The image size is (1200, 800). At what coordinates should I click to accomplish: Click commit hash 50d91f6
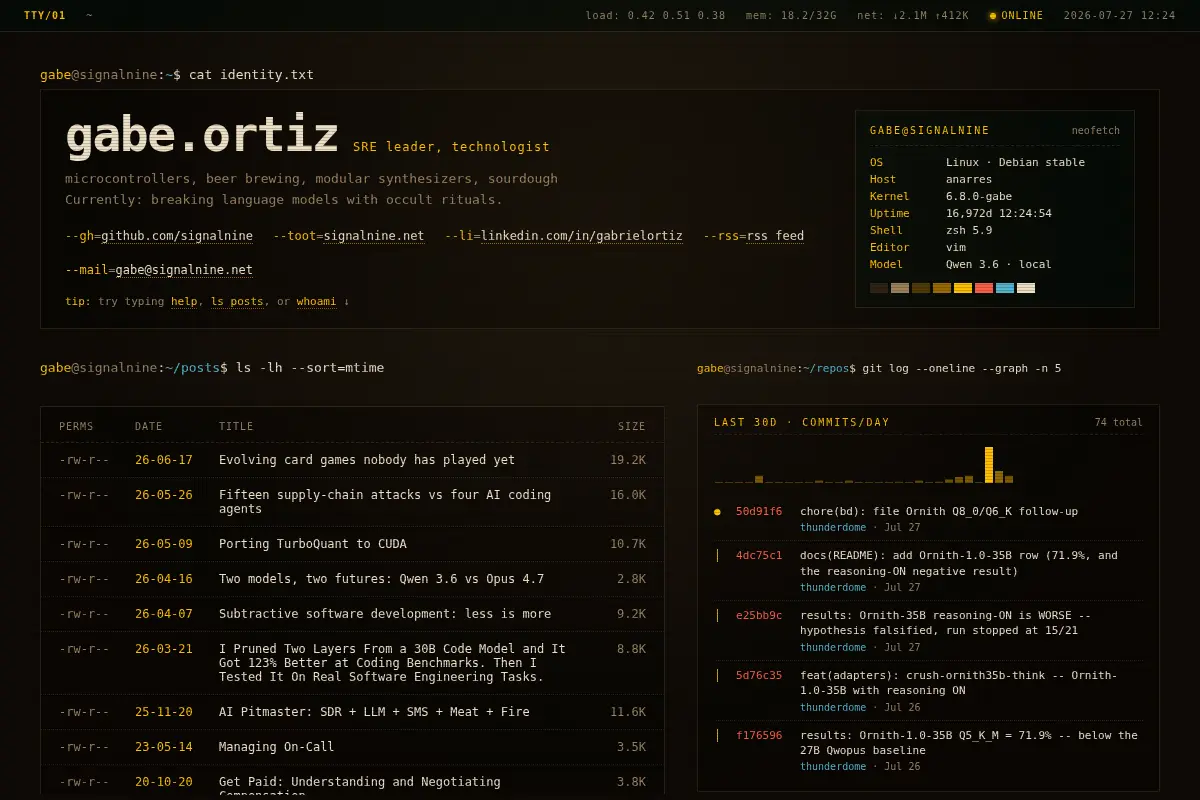(759, 512)
